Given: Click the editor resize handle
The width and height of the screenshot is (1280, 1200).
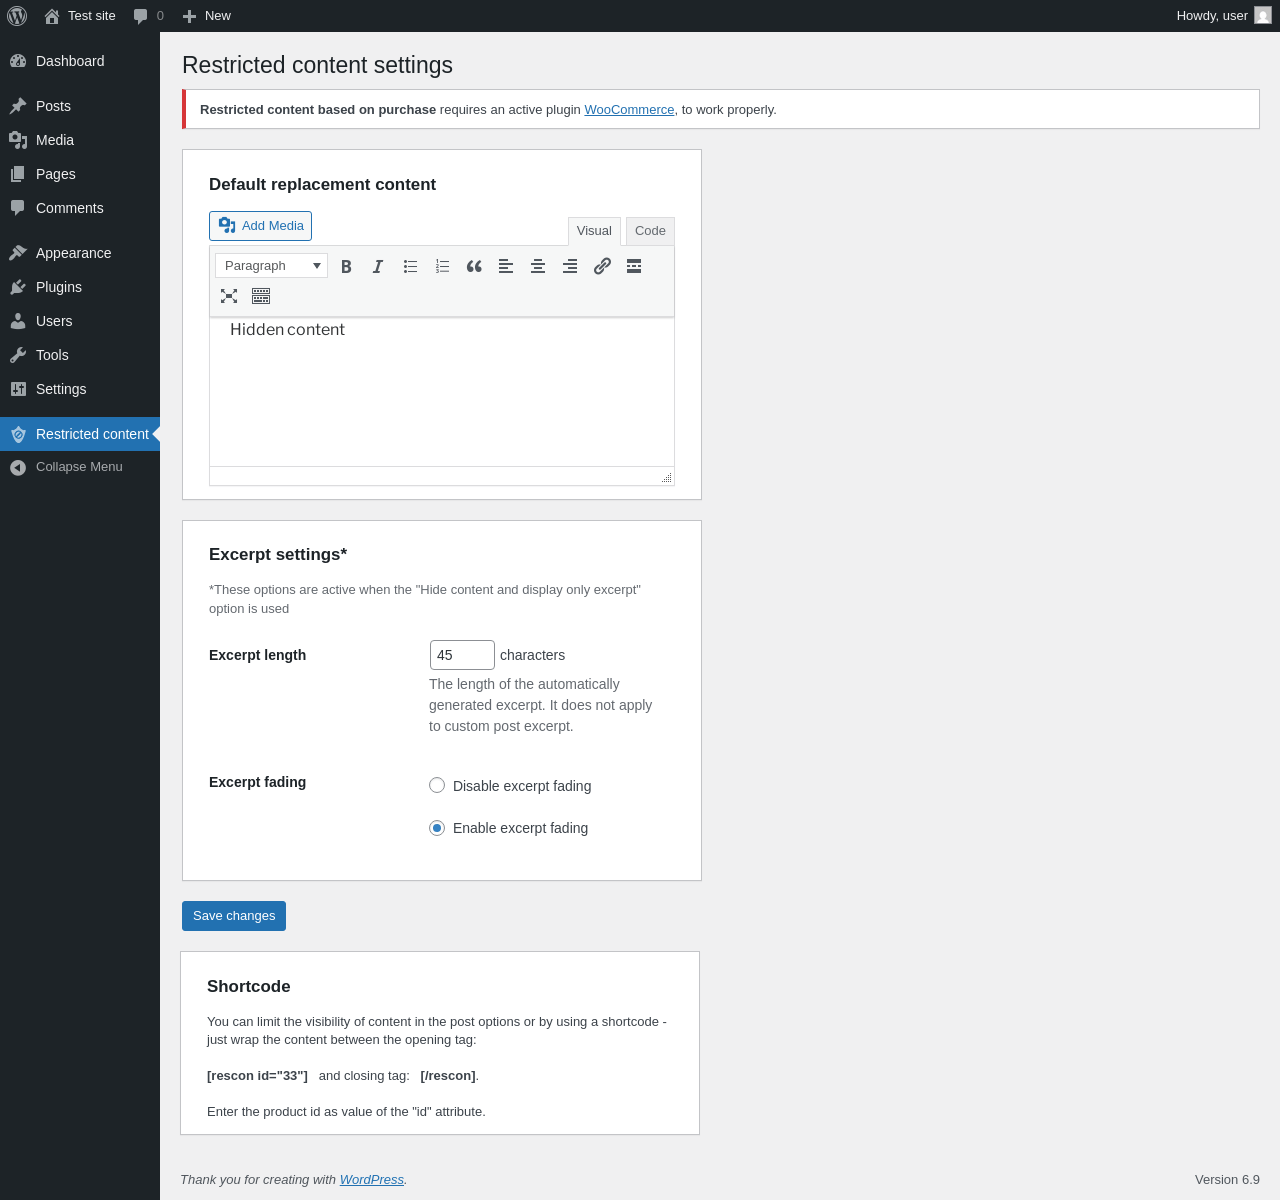Looking at the screenshot, I should [x=666, y=478].
